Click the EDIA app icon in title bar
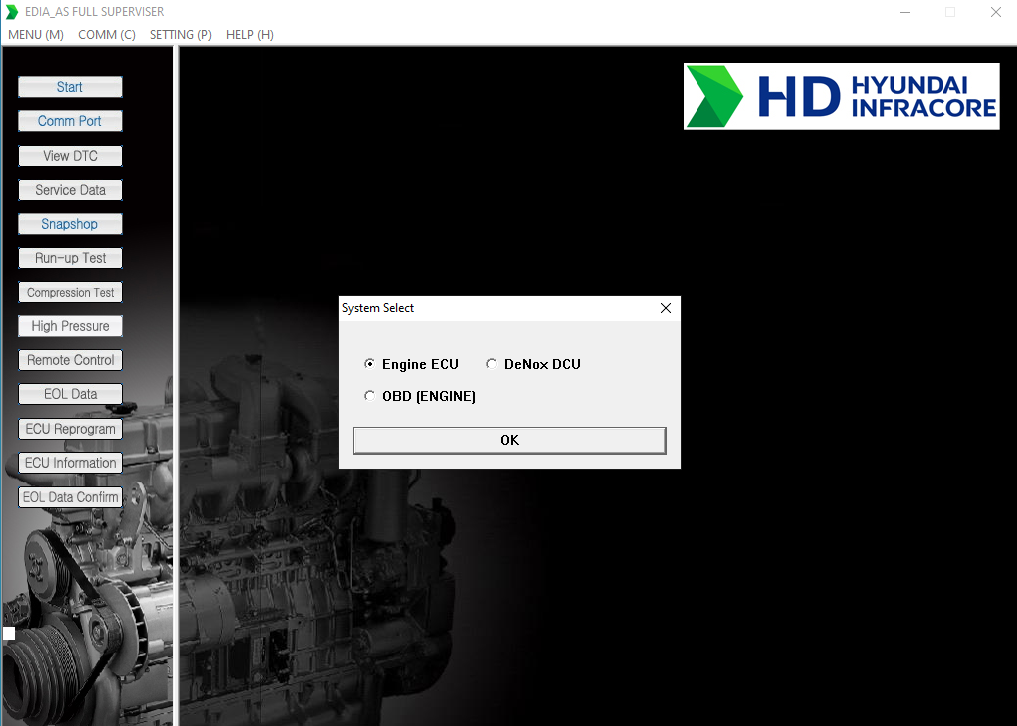Screen dimensions: 1017x726 [x=12, y=12]
